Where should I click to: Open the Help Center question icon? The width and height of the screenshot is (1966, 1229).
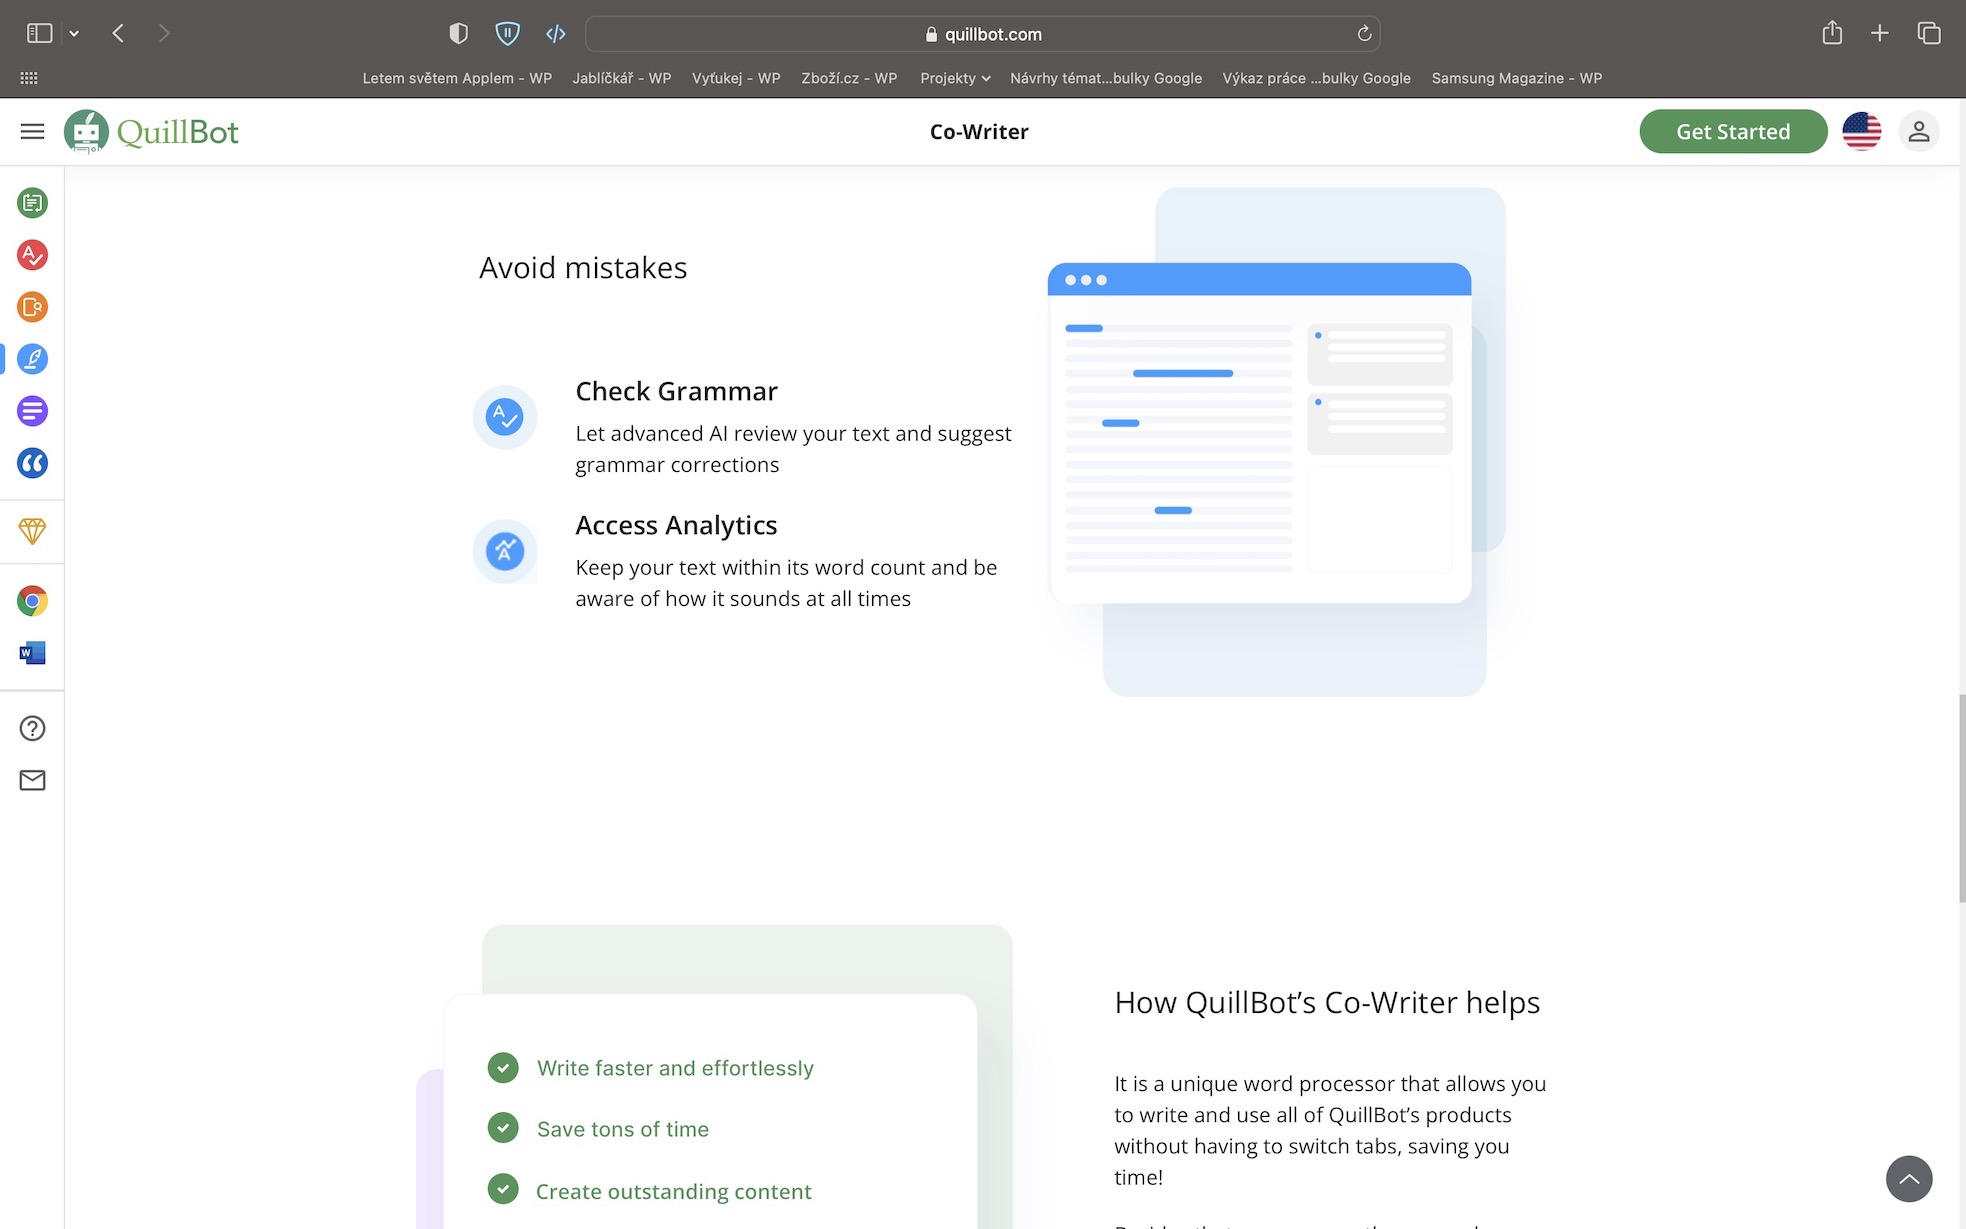[x=32, y=728]
